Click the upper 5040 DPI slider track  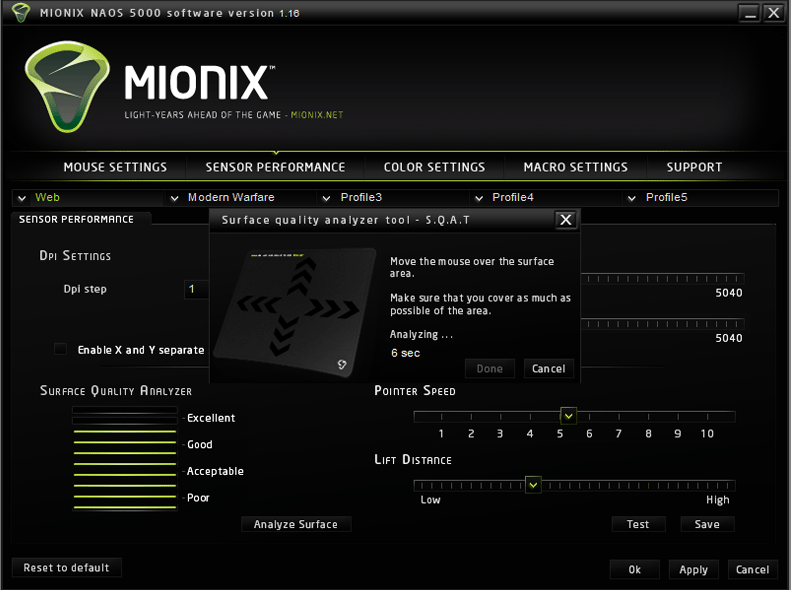[662, 279]
